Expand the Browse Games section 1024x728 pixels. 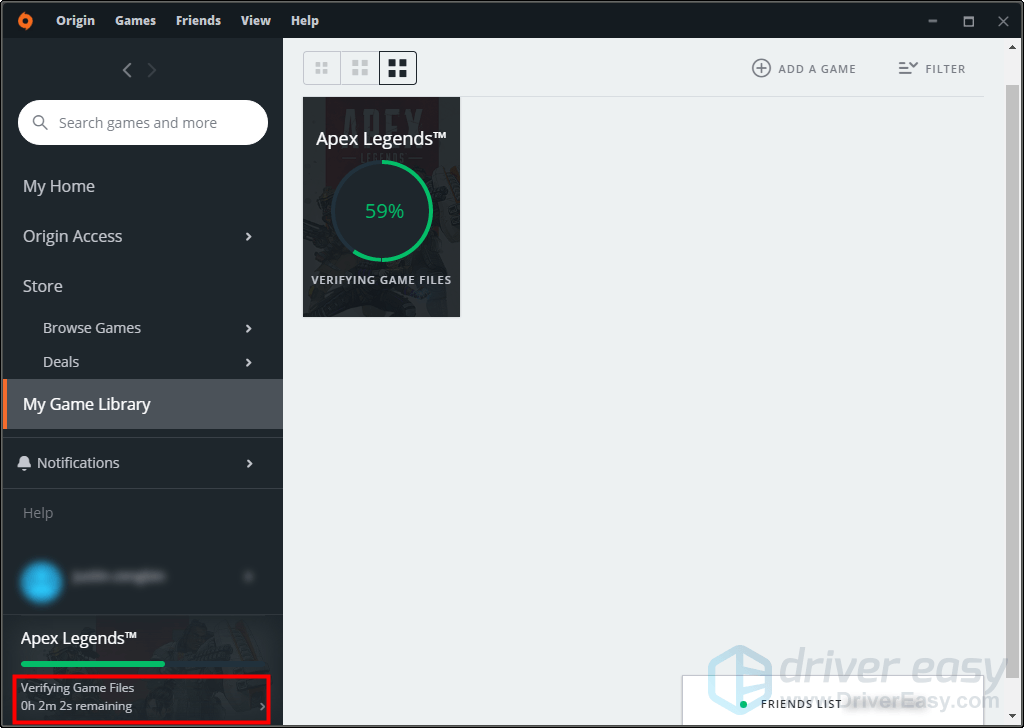tap(248, 327)
